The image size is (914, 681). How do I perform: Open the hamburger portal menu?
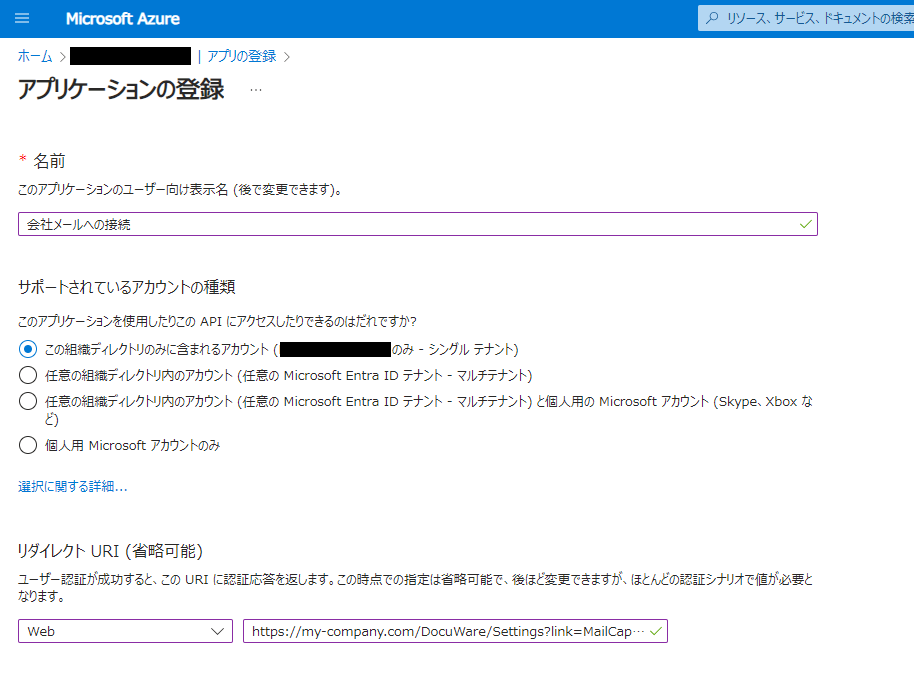[x=22, y=18]
